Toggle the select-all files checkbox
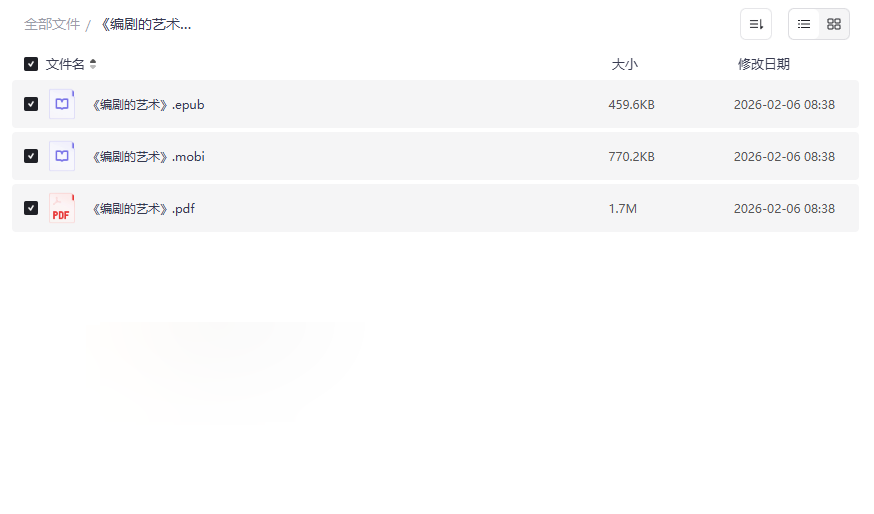The width and height of the screenshot is (874, 514). click(x=31, y=64)
